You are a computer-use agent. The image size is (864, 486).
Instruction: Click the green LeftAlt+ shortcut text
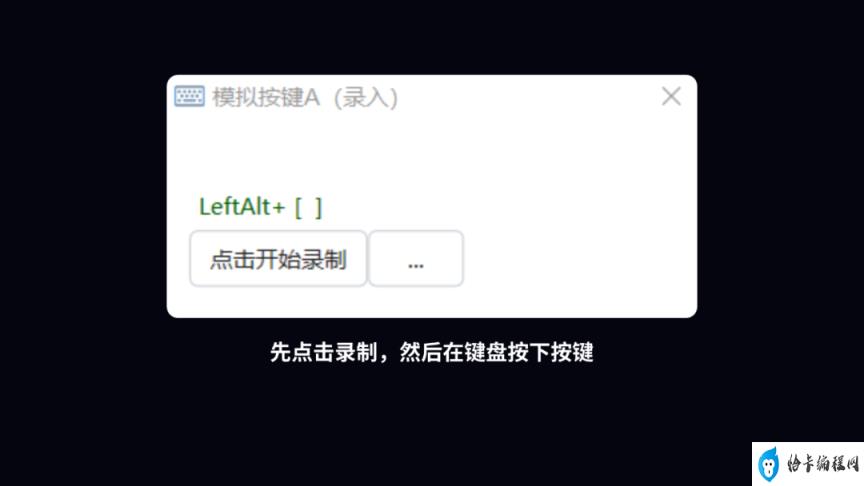[242, 207]
